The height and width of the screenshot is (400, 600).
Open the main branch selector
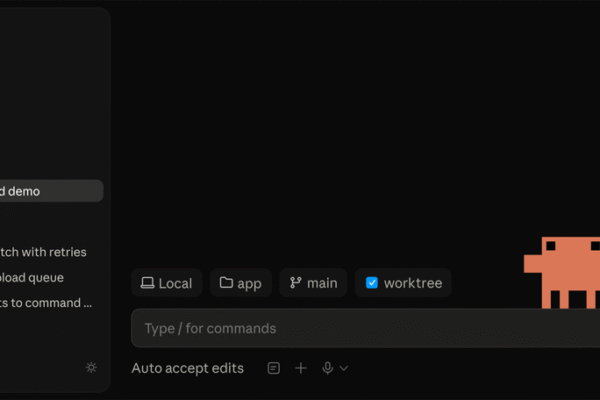(x=313, y=283)
